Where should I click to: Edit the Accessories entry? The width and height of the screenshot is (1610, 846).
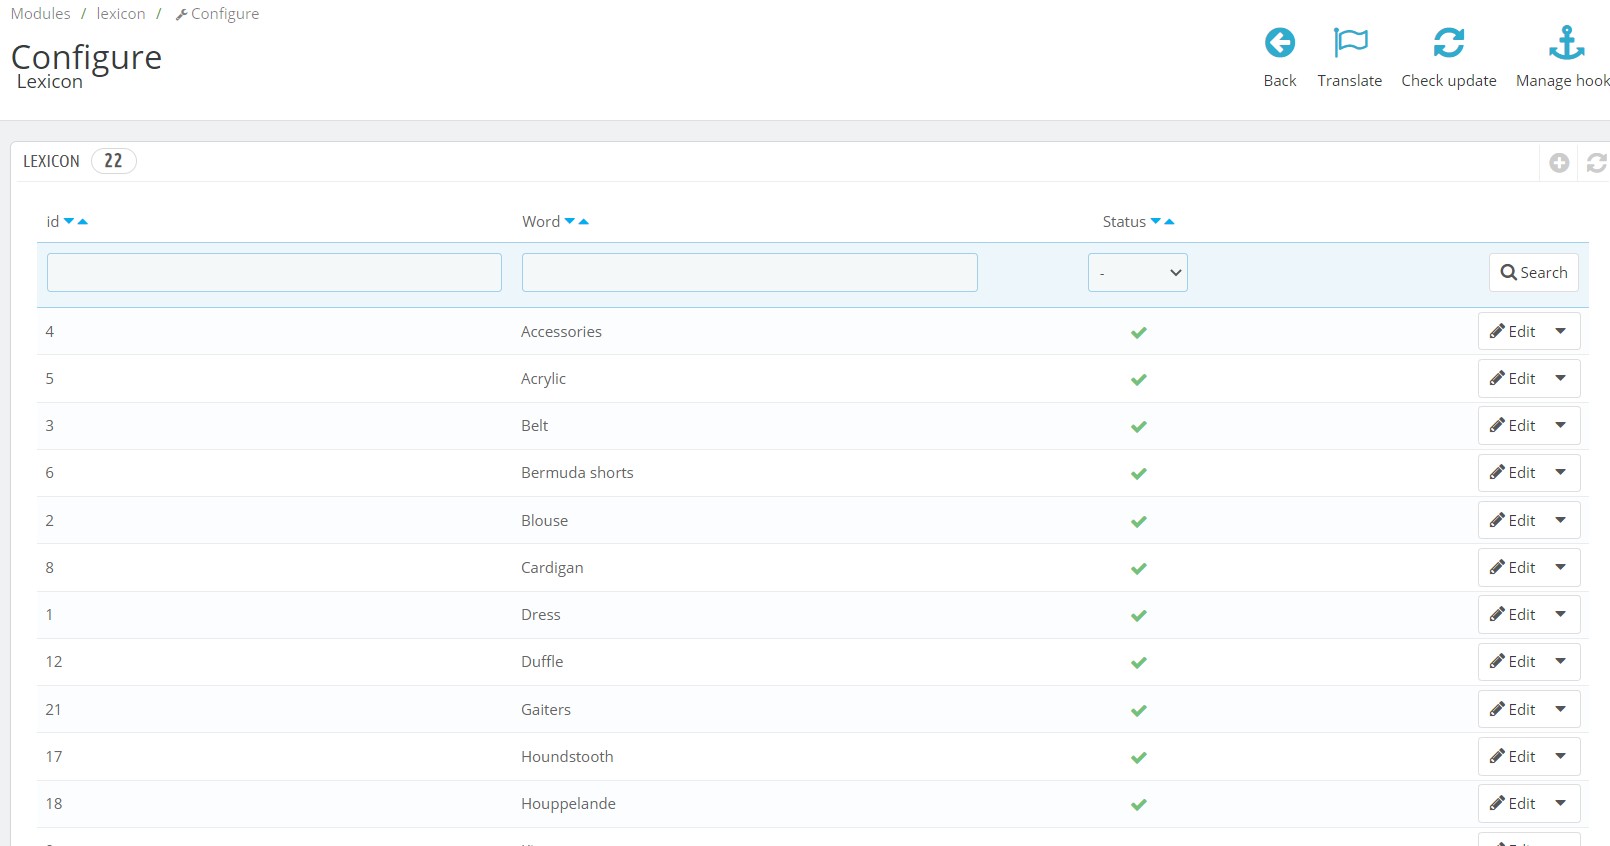click(x=1512, y=331)
